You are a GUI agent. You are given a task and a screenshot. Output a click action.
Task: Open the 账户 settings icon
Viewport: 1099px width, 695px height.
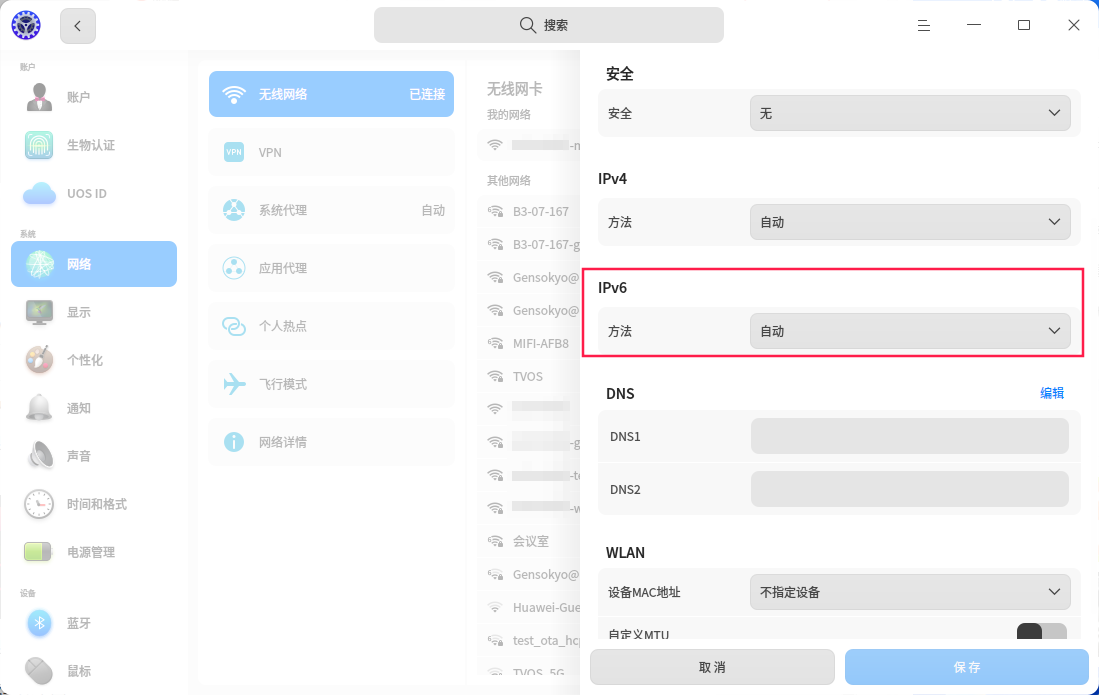coord(39,97)
